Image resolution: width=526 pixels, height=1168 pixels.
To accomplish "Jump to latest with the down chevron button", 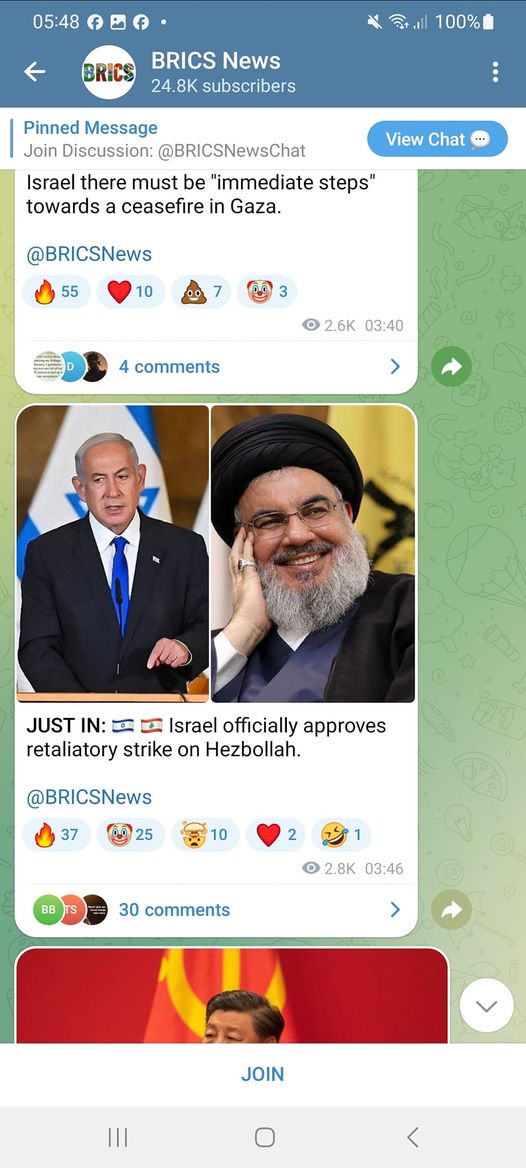I will click(487, 1006).
